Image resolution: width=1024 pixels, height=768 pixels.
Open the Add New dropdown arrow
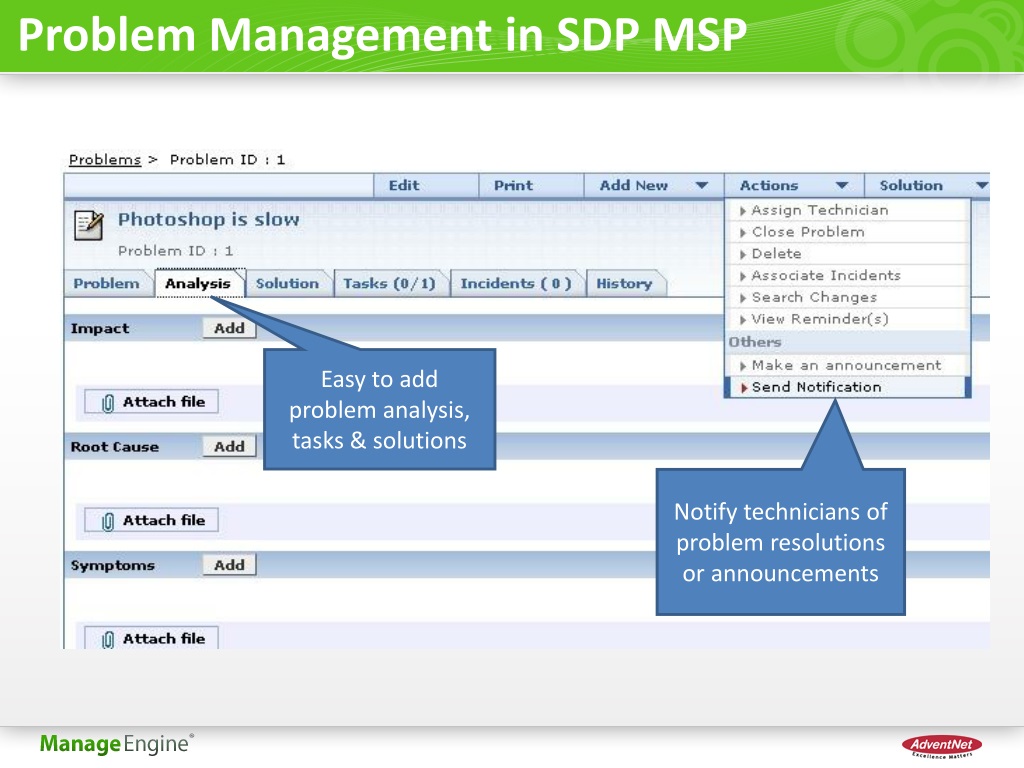click(702, 185)
